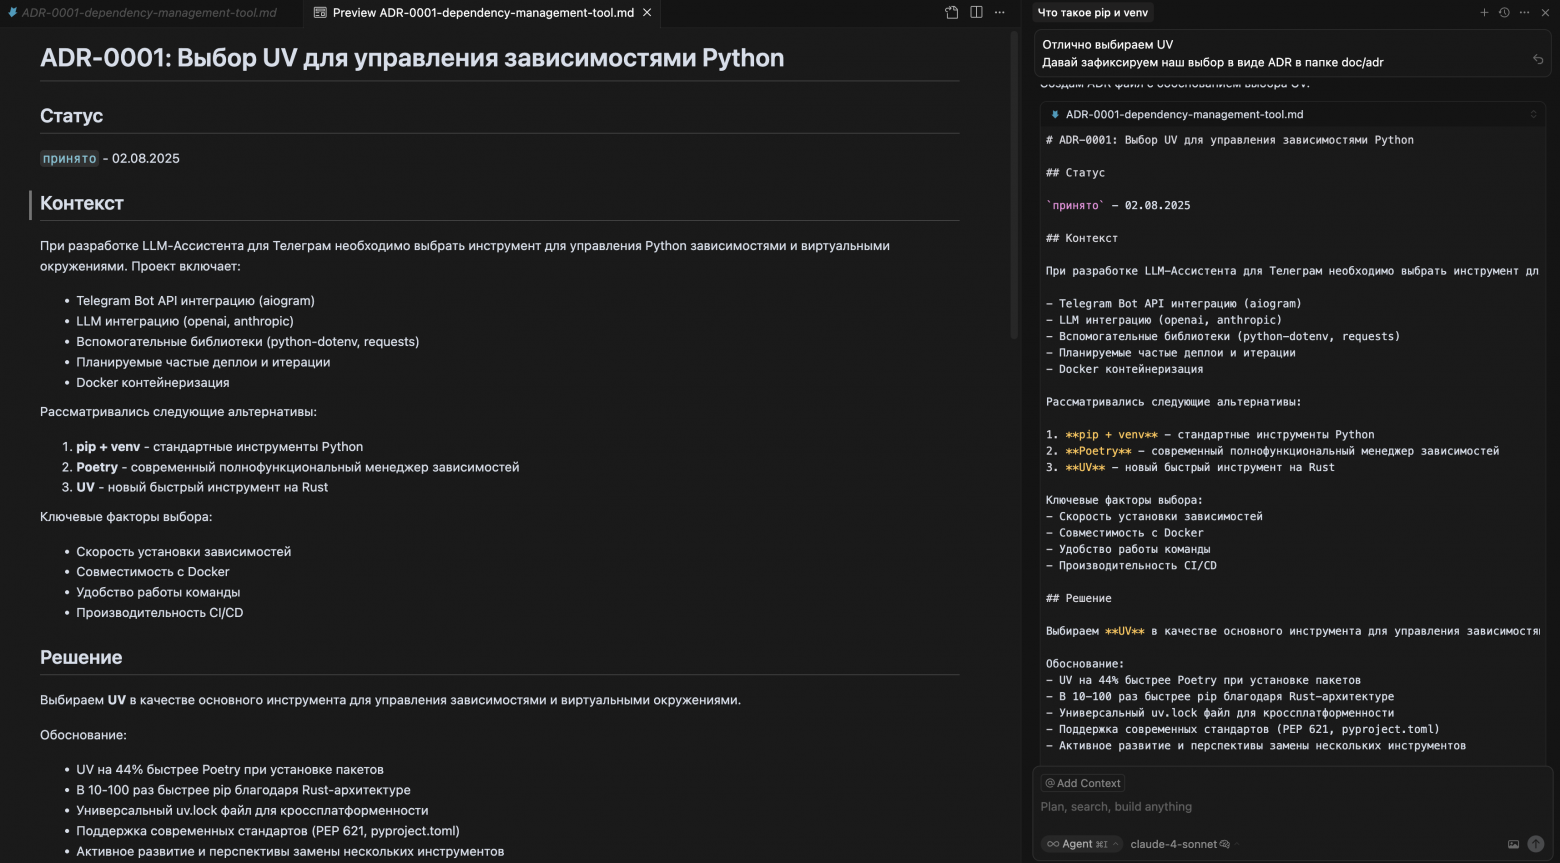The height and width of the screenshot is (863, 1560).
Task: Open preview editor more actions ellipsis
Action: 999,12
